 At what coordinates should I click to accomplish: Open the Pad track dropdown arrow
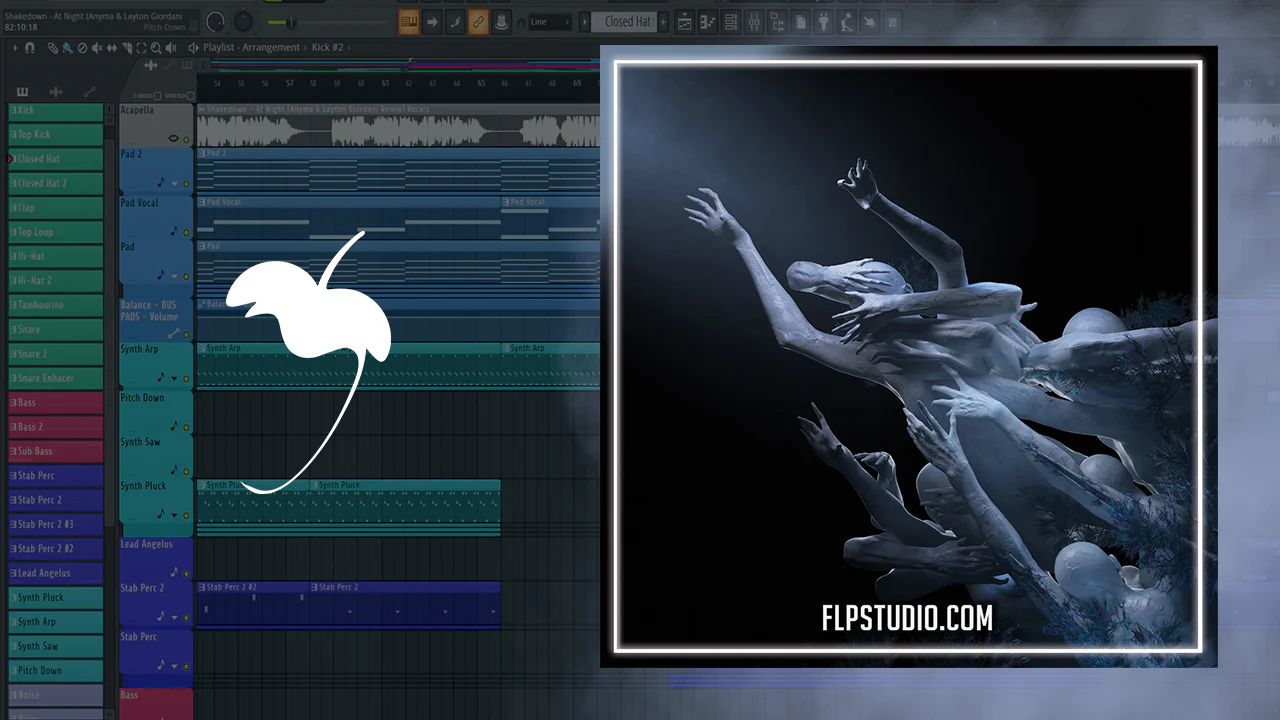[174, 276]
